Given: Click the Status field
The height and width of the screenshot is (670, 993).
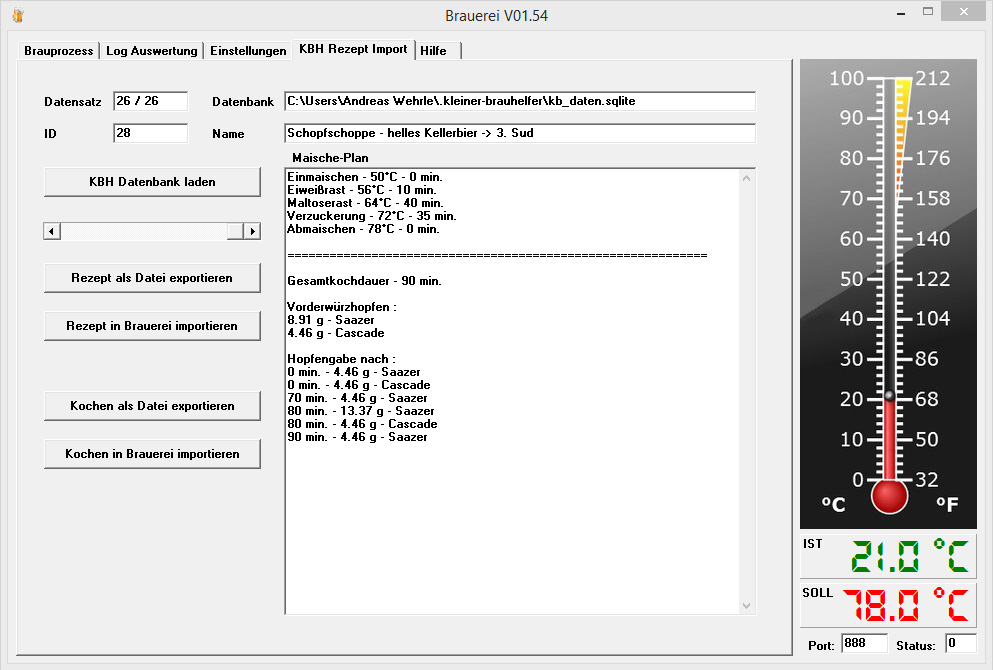Looking at the screenshot, I should pos(960,644).
